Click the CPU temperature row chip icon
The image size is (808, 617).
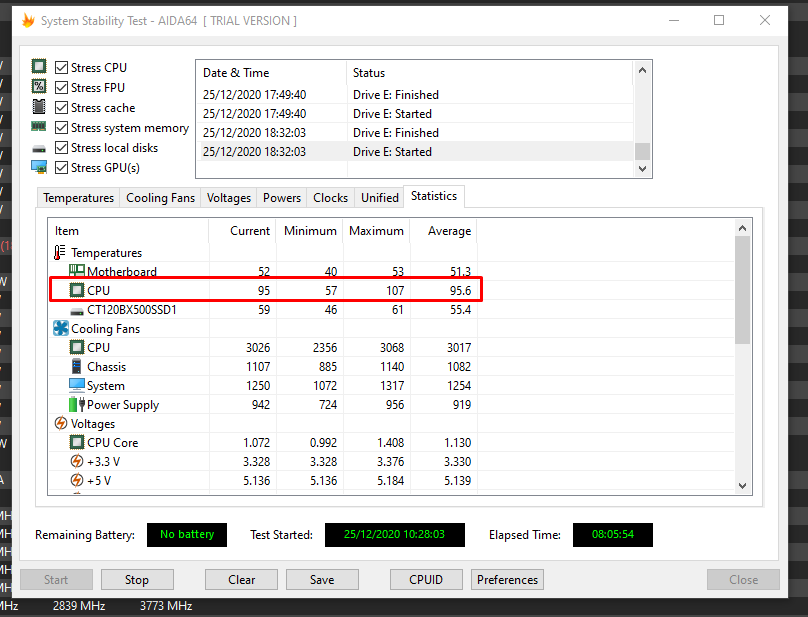click(77, 290)
